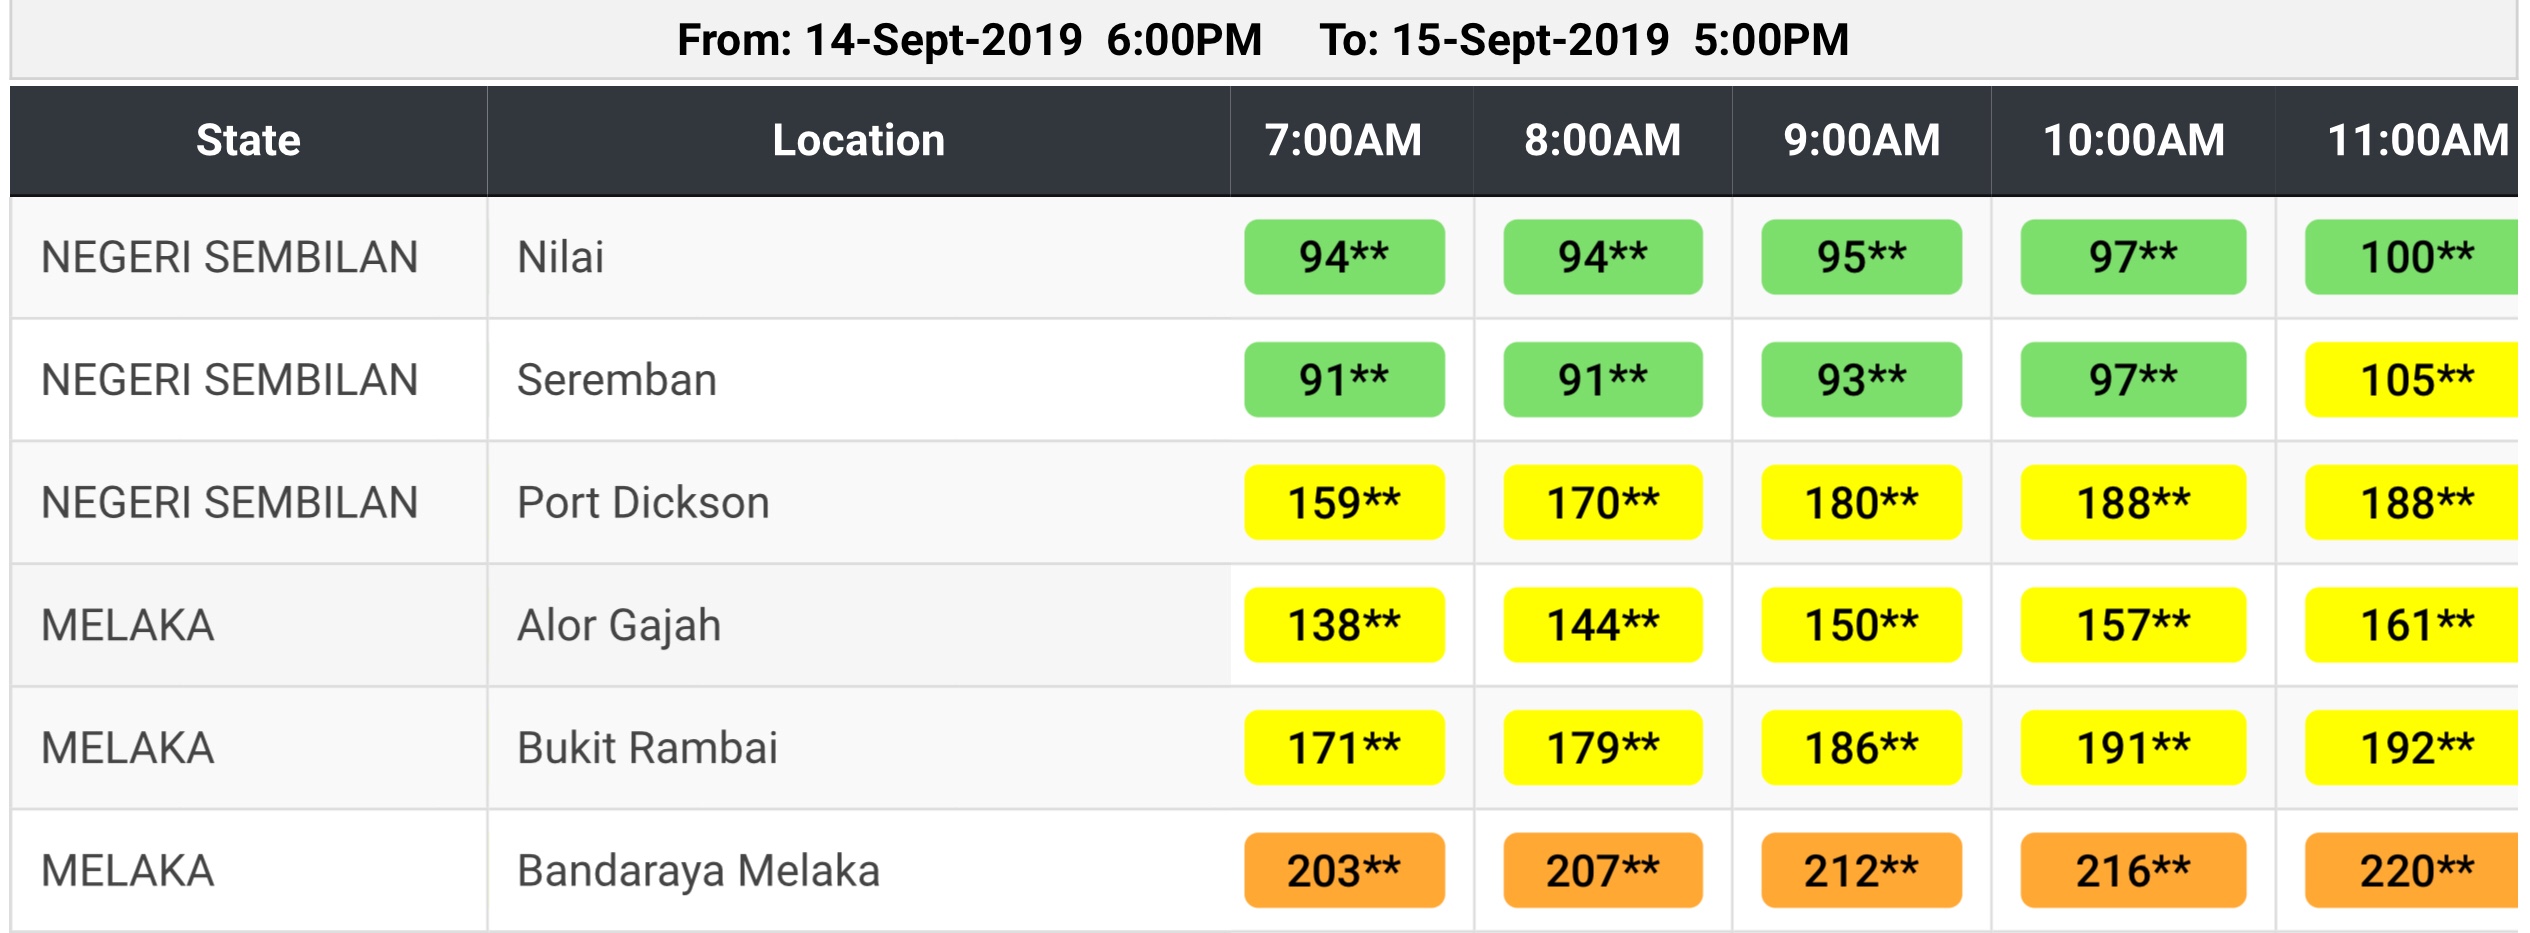Image resolution: width=2530 pixels, height=933 pixels.
Task: Click the 191** Bukit Rambai reading
Action: click(2133, 748)
